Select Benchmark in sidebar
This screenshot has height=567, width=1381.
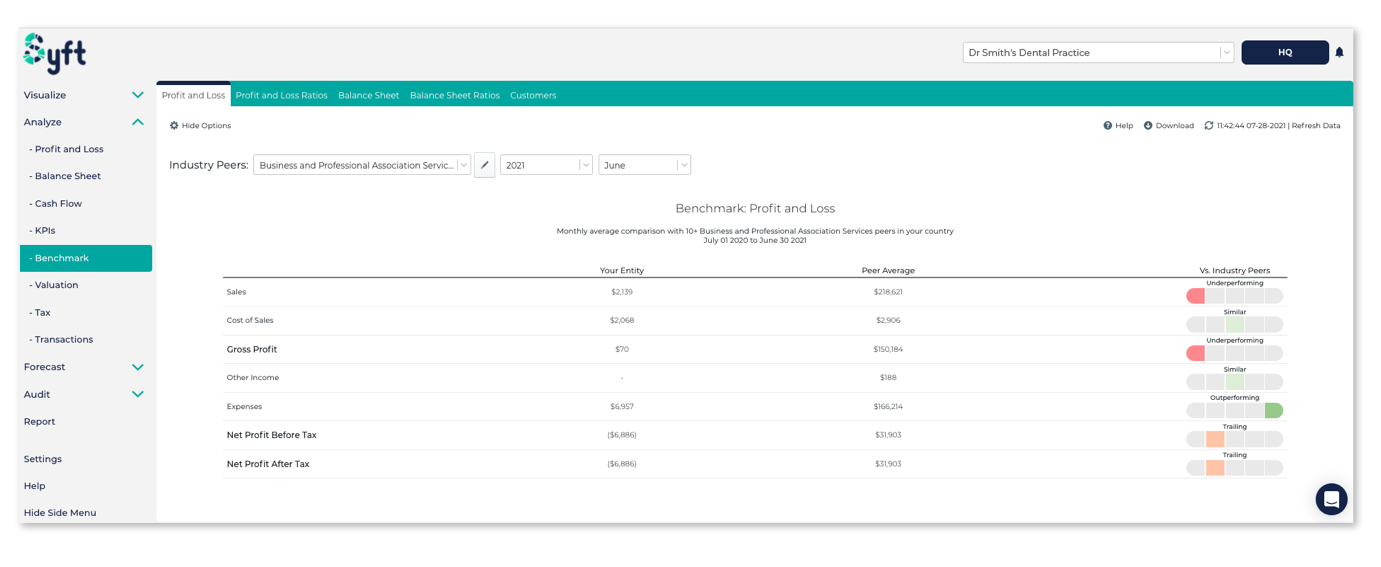pyautogui.click(x=86, y=258)
